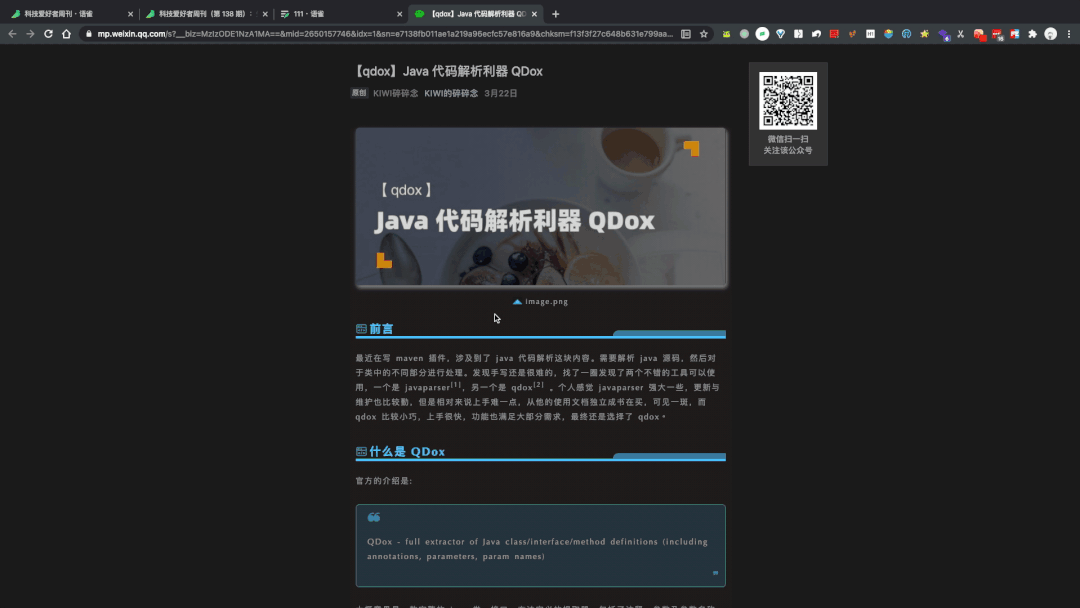The height and width of the screenshot is (608, 1080).
Task: Open the white H! square extension
Action: pyautogui.click(x=871, y=34)
